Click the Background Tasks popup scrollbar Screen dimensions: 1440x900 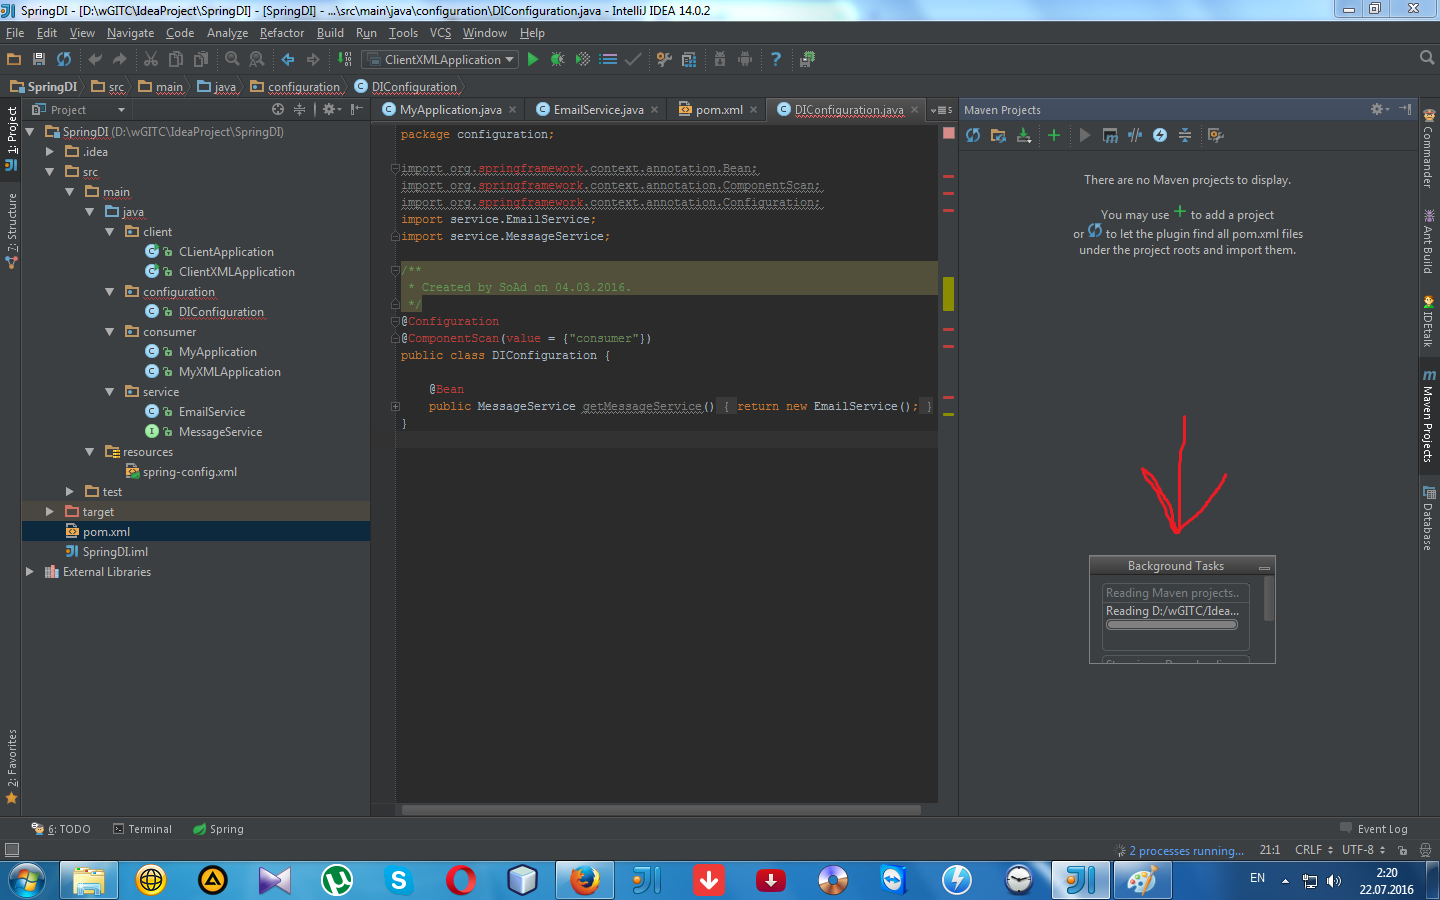click(1268, 600)
